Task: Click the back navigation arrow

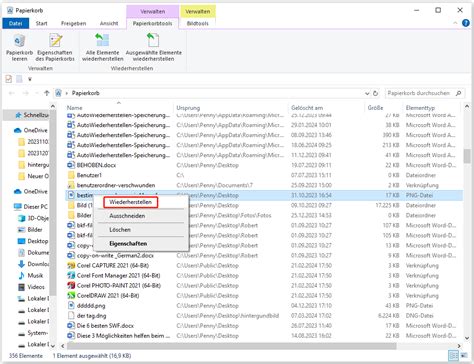Action: 12,93
